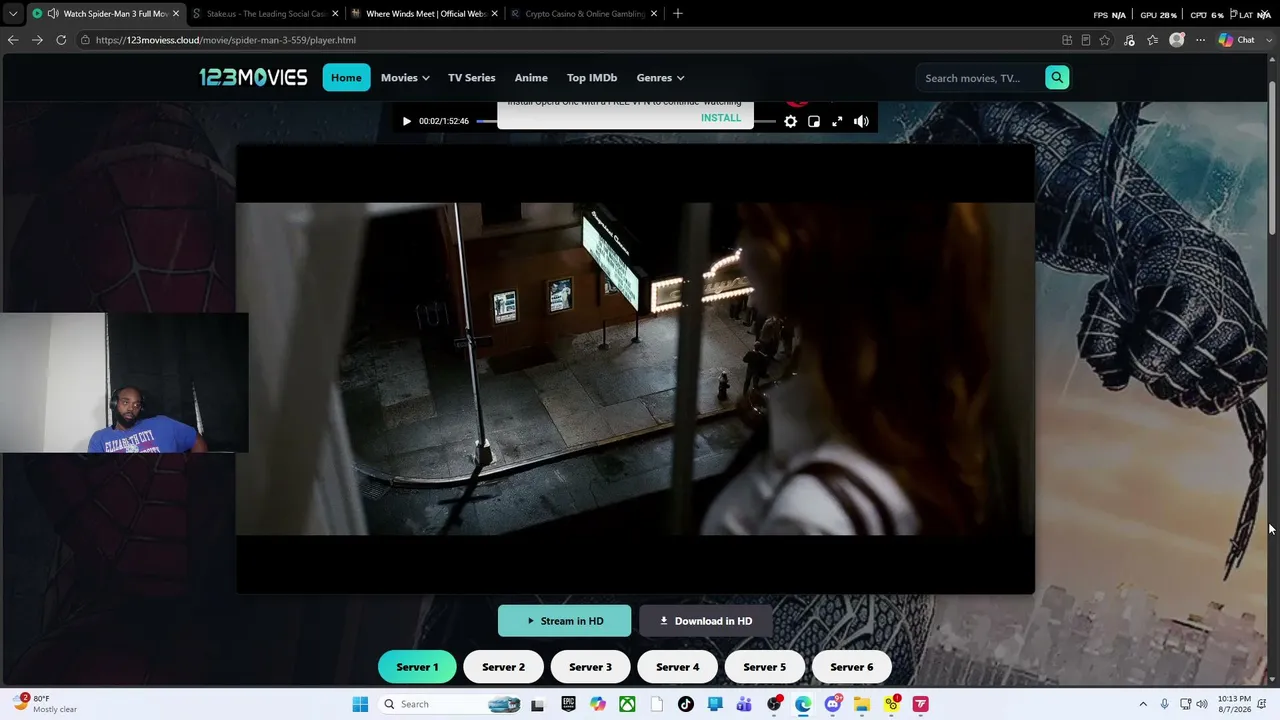
Task: Expand the Movies dropdown menu
Action: pos(405,78)
